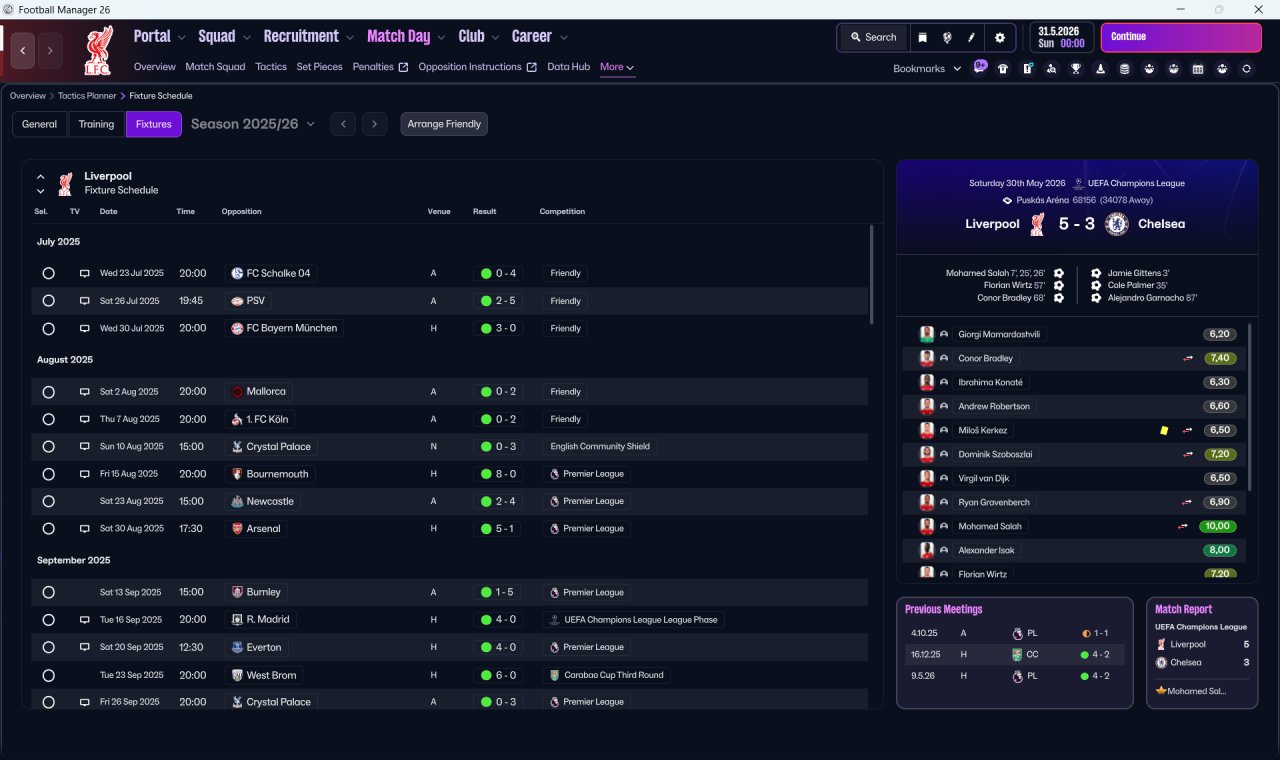The width and height of the screenshot is (1280, 760).
Task: Select the FC Bayern München fixture radio button
Action: (x=48, y=328)
